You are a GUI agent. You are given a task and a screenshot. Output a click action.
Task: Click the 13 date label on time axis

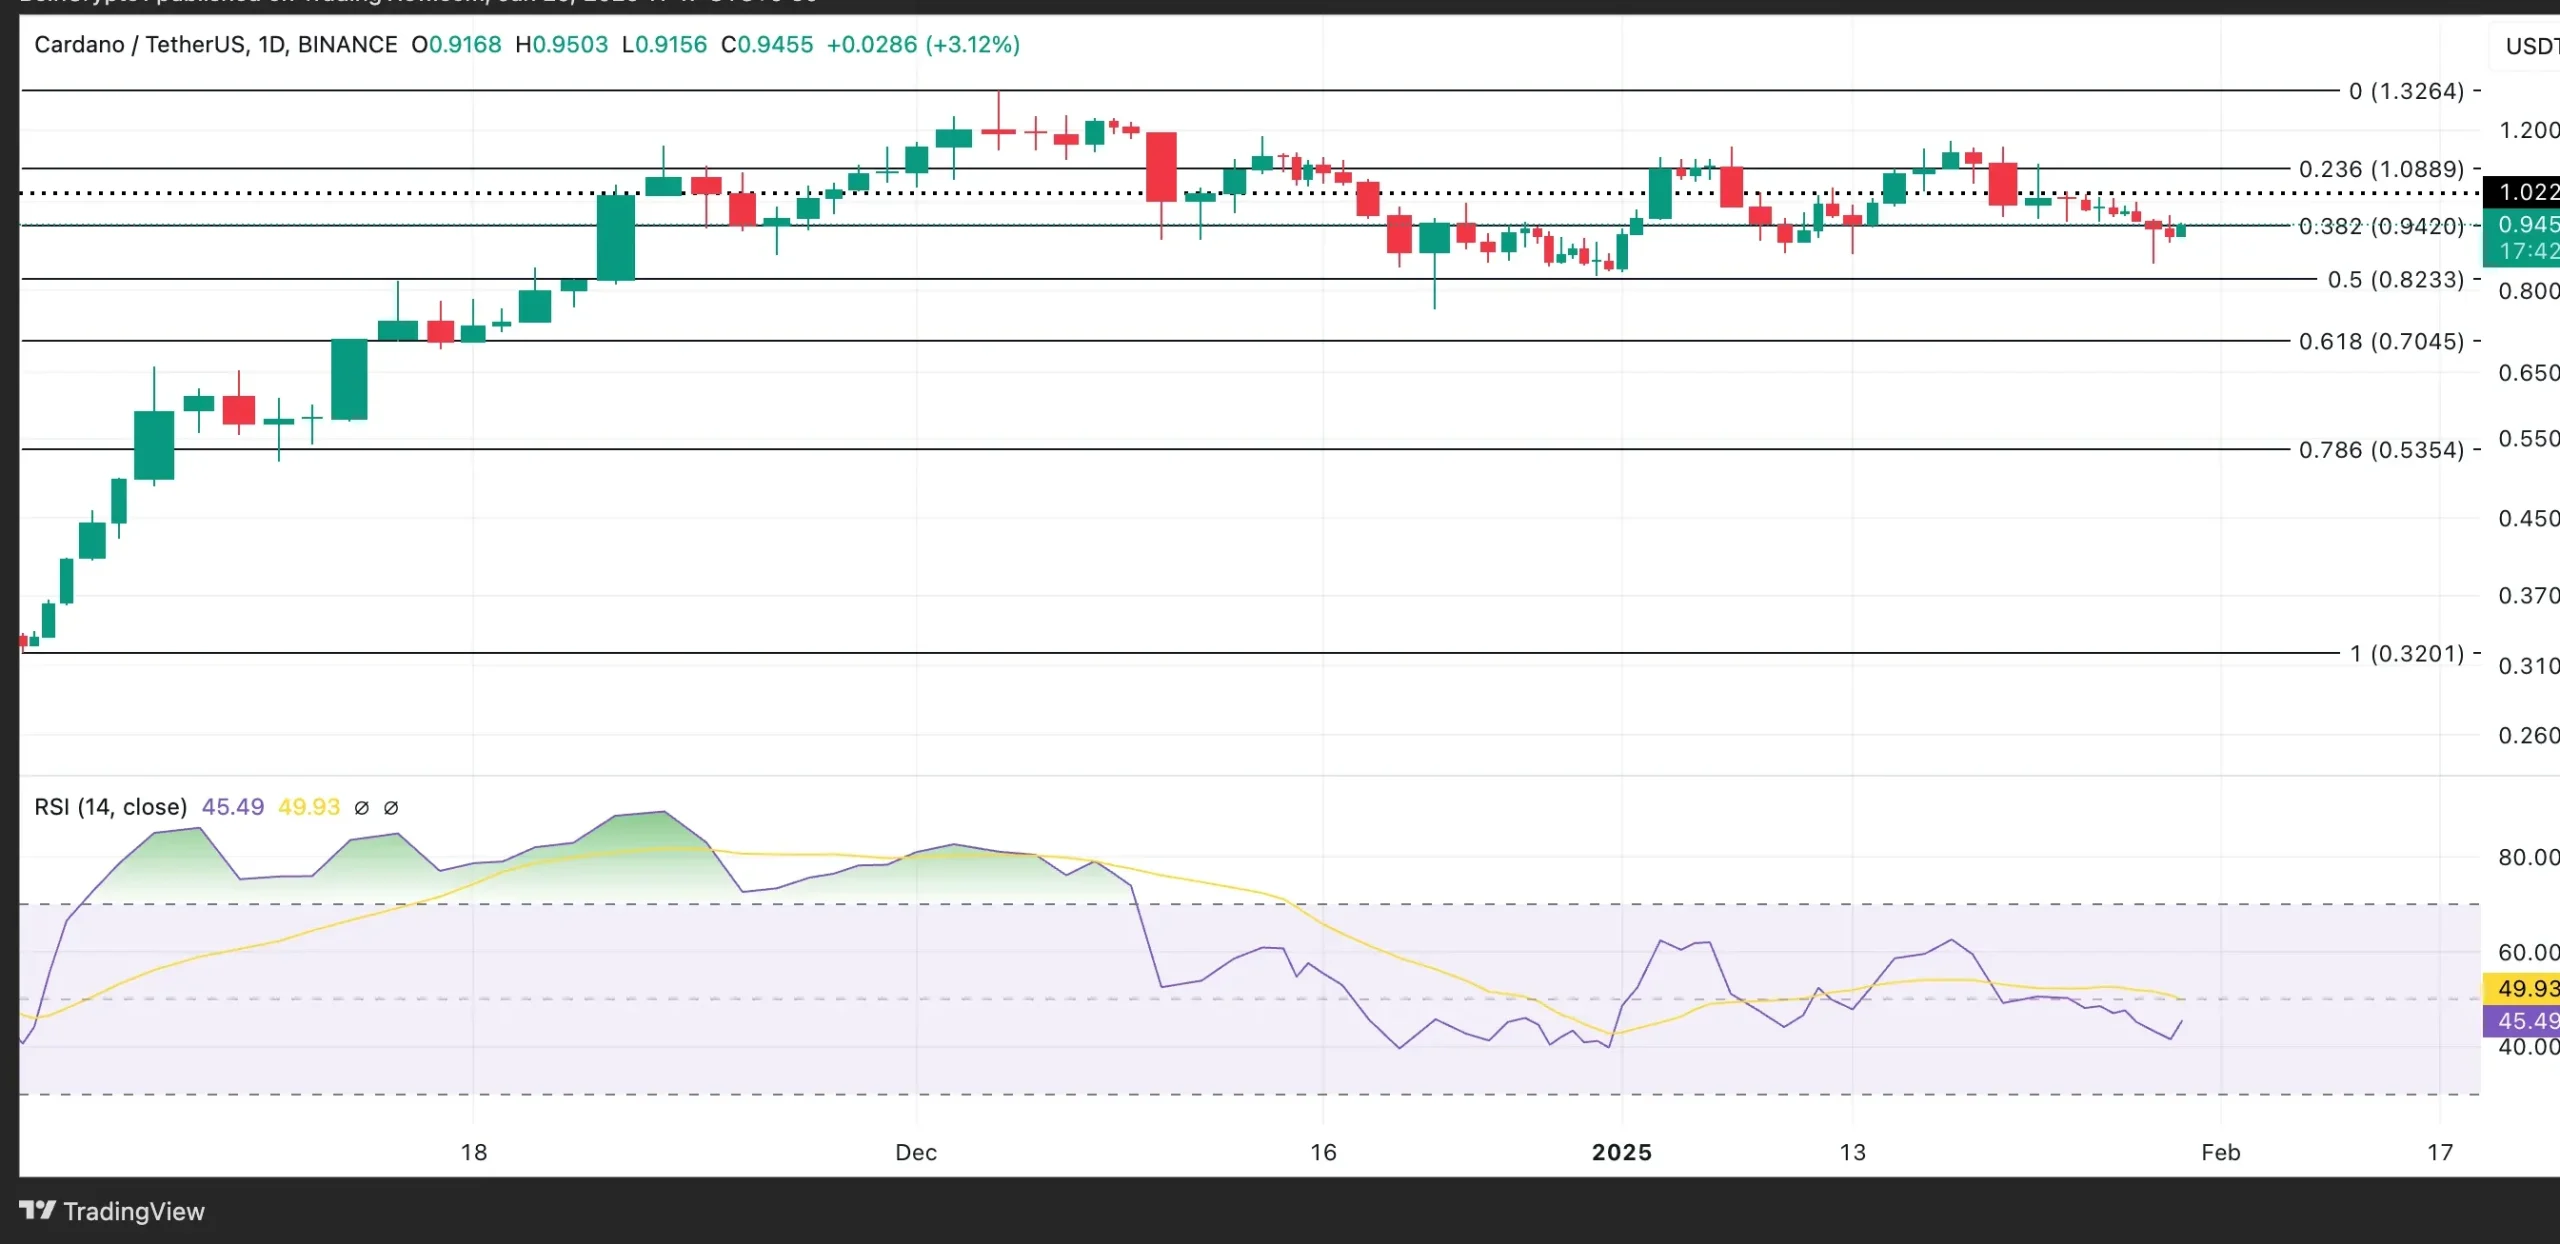[x=1853, y=1153]
